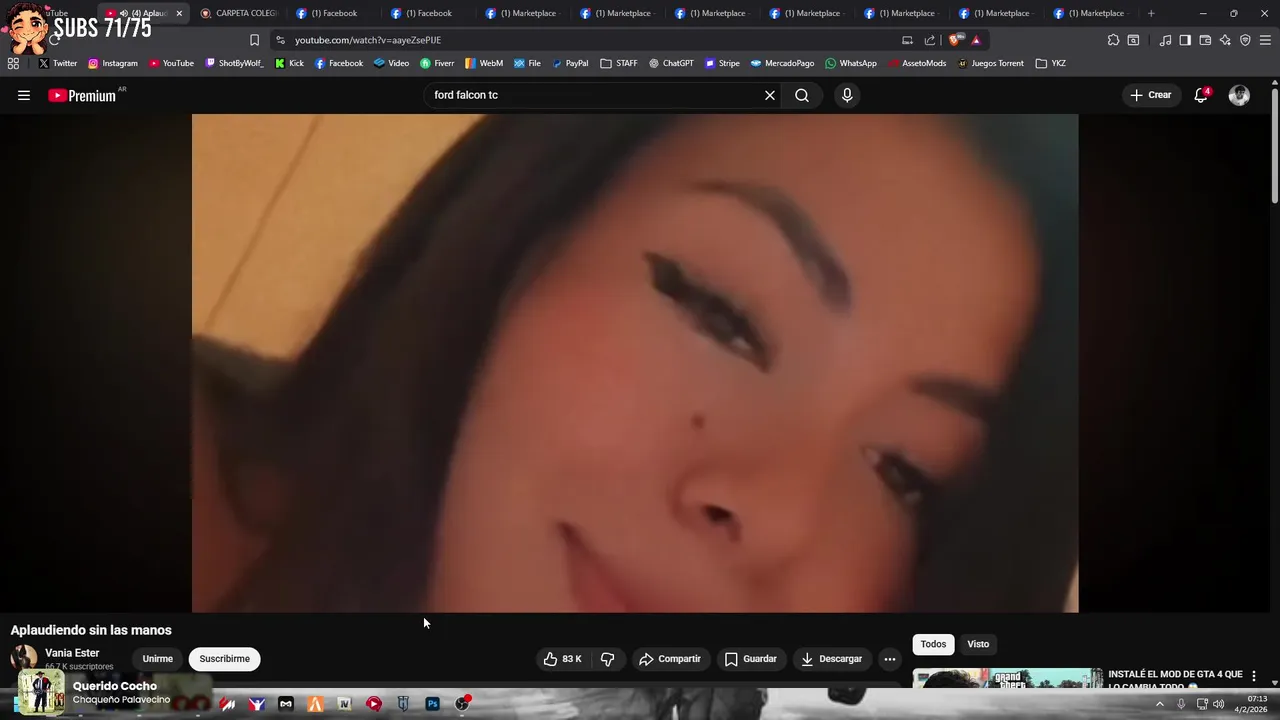Open the ChatGPT bookmark

(671, 63)
